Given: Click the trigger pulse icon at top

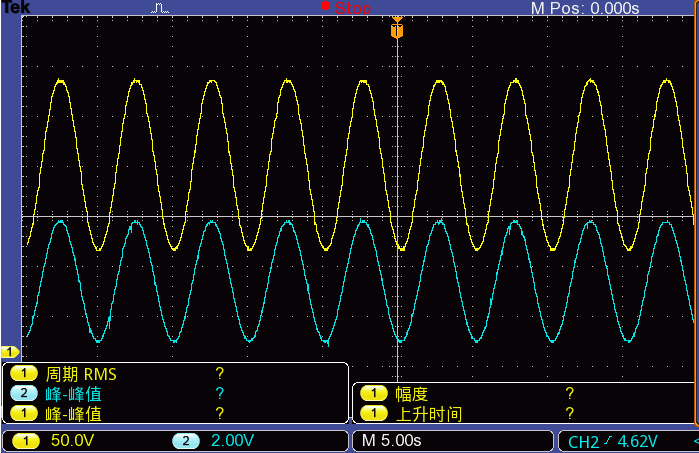Looking at the screenshot, I should point(160,8).
